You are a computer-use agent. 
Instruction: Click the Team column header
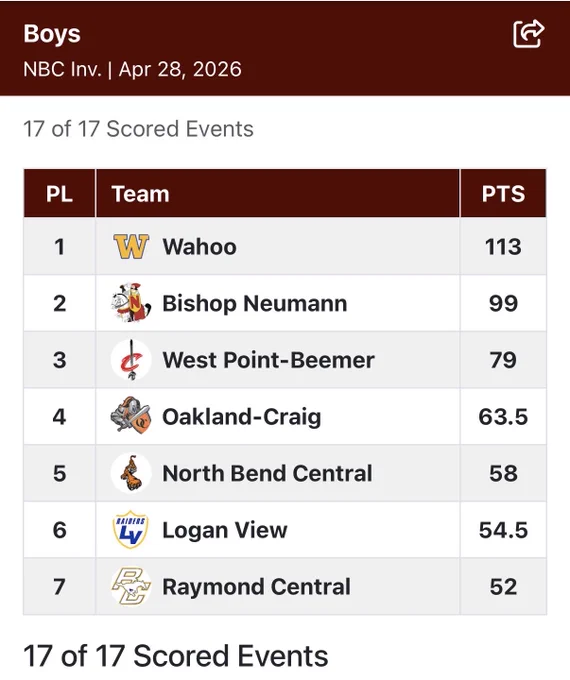[140, 193]
